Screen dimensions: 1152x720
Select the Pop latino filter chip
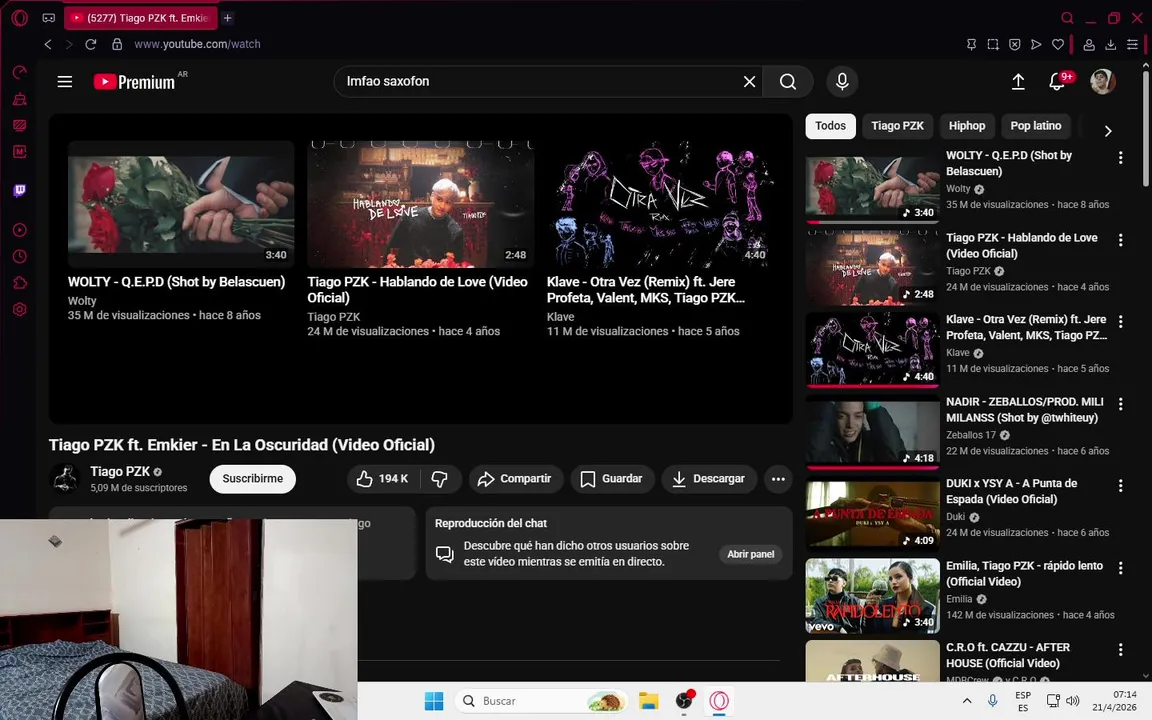[x=1035, y=126]
